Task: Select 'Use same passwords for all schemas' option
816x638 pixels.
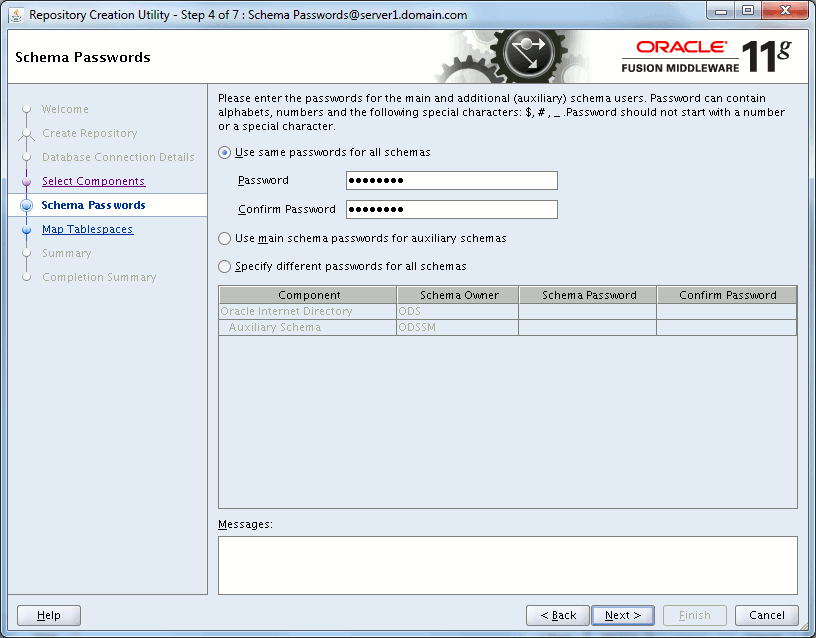Action: [x=224, y=152]
